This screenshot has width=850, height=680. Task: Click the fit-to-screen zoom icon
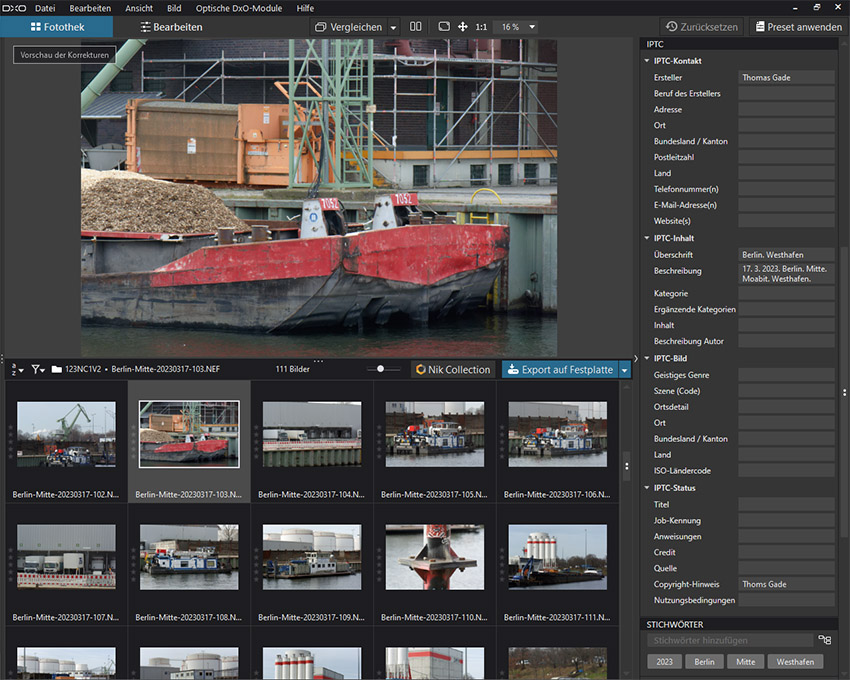point(444,27)
